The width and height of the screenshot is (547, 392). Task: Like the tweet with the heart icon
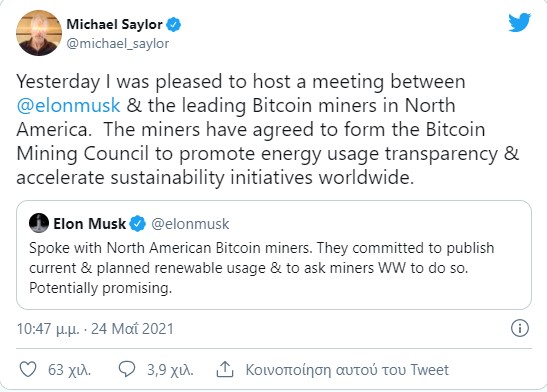click(28, 369)
